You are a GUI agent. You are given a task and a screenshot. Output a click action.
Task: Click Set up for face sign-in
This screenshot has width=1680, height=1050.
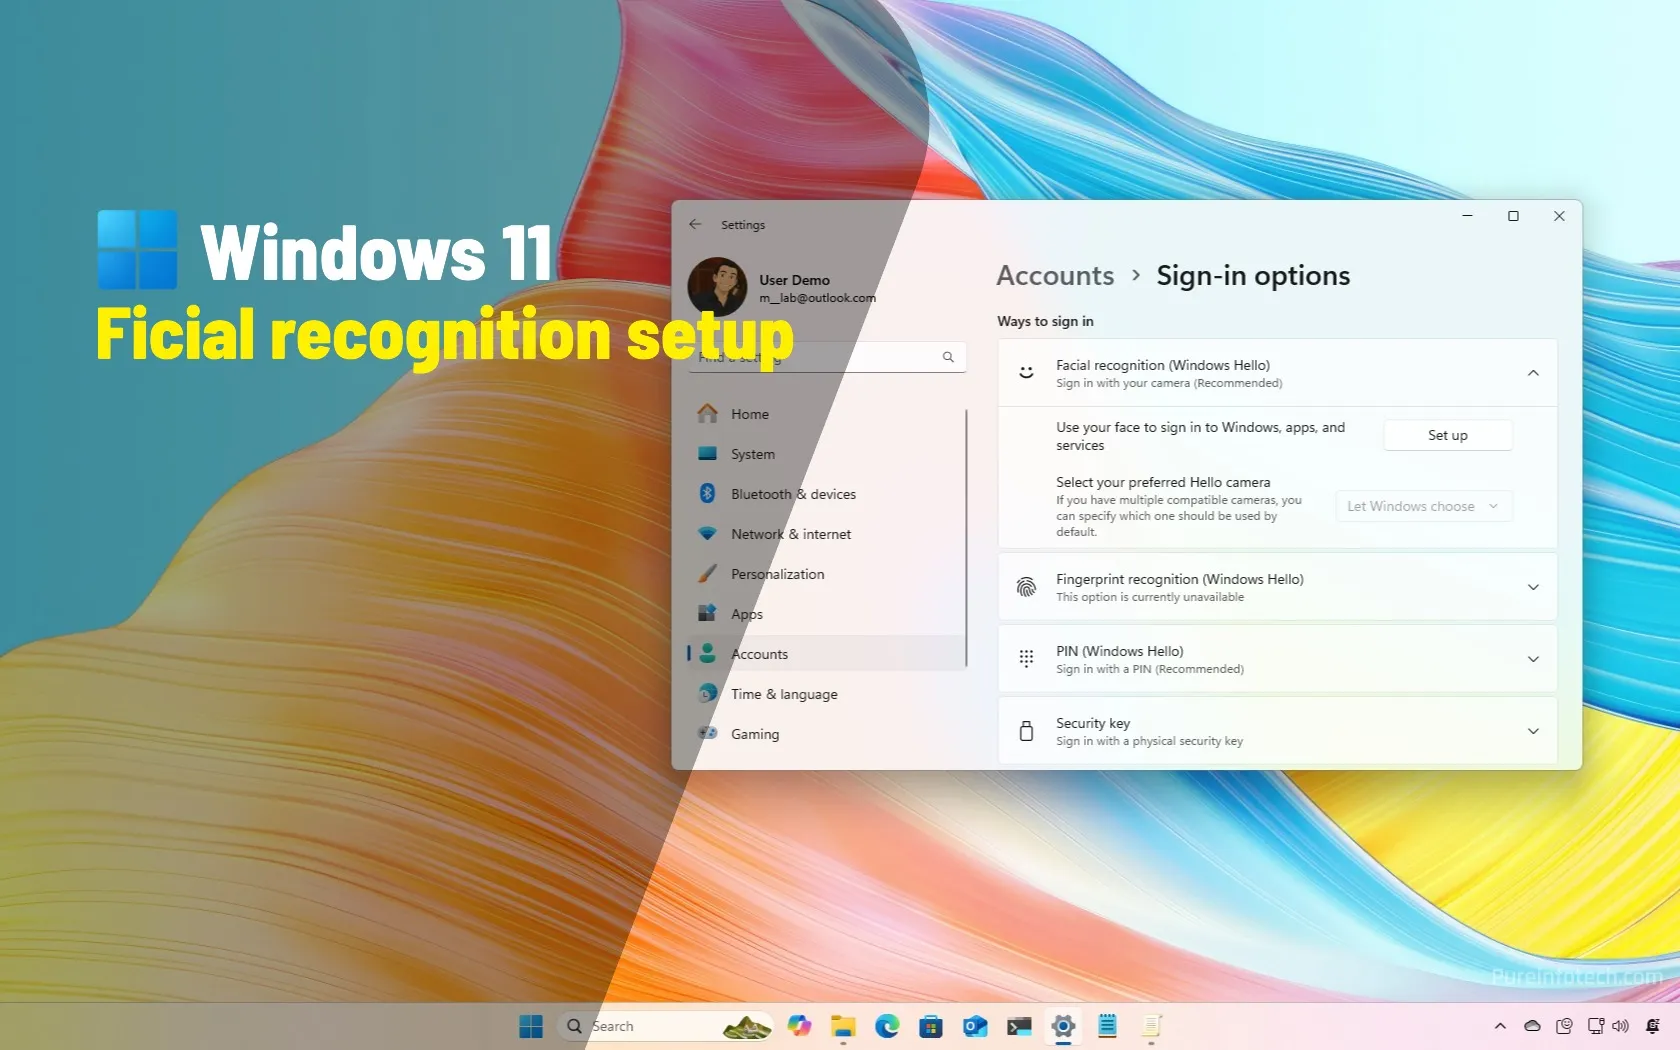pos(1447,434)
